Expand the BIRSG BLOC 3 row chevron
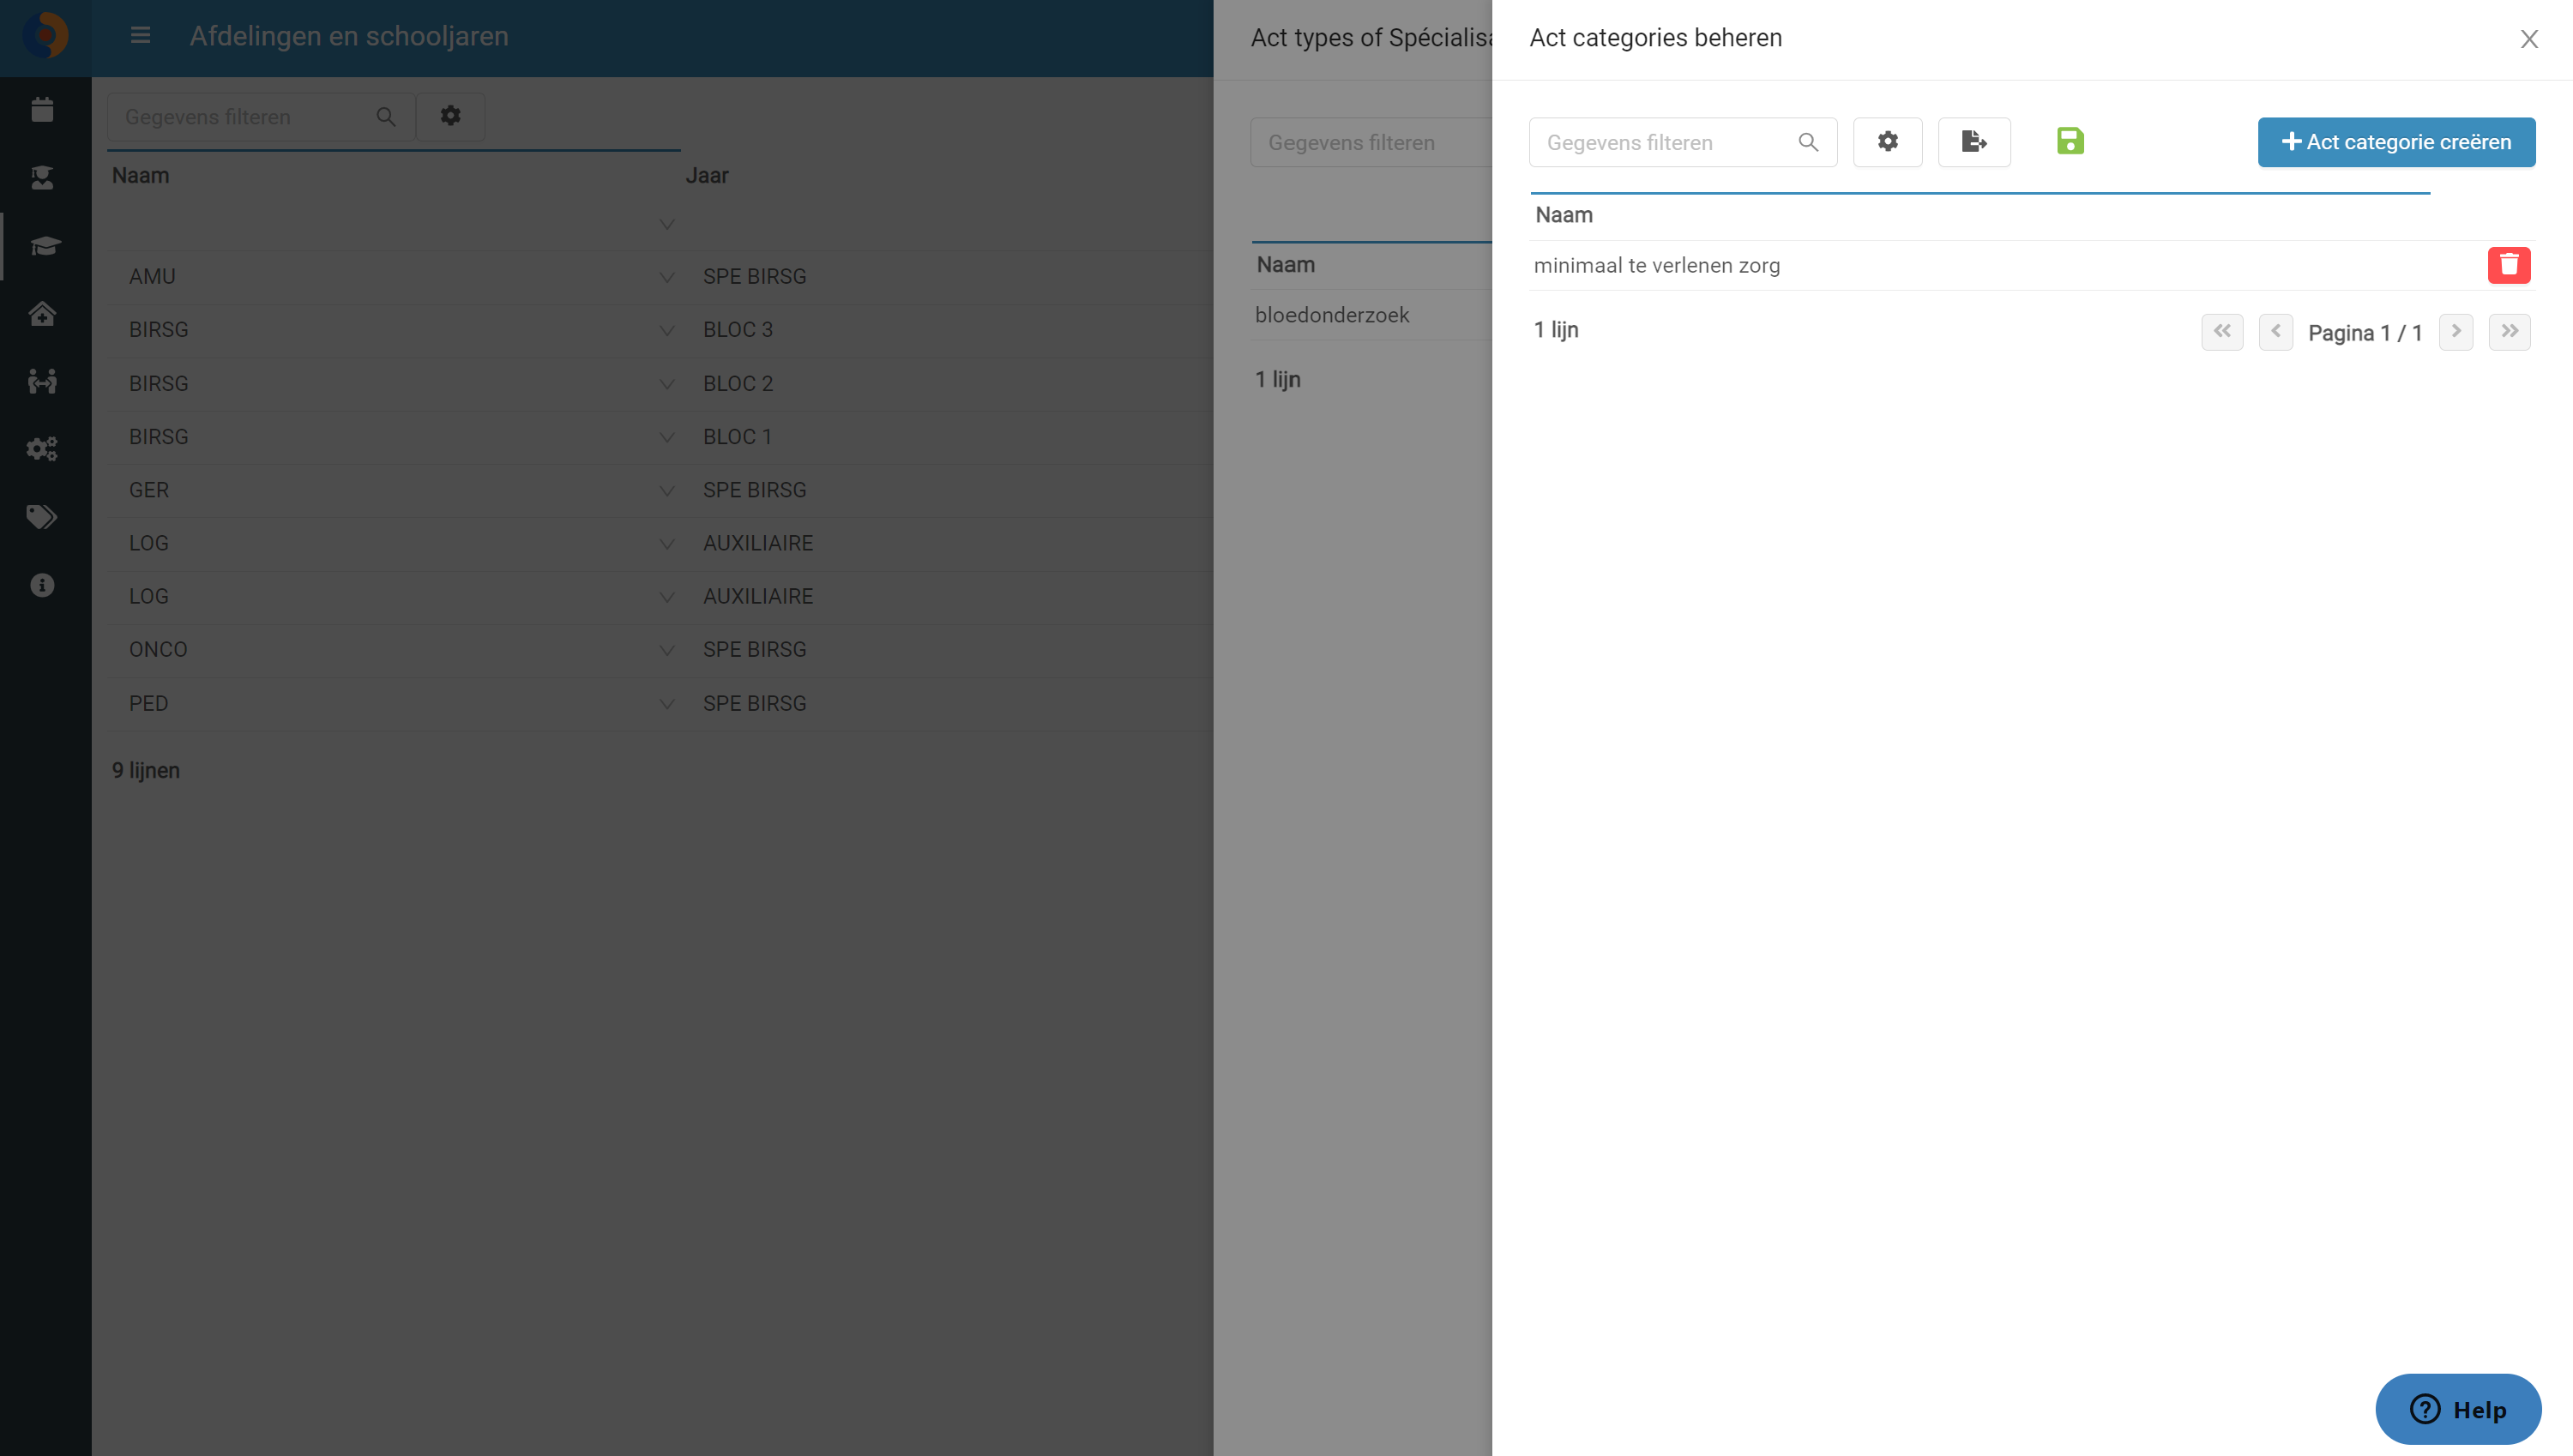Image resolution: width=2573 pixels, height=1456 pixels. point(666,330)
